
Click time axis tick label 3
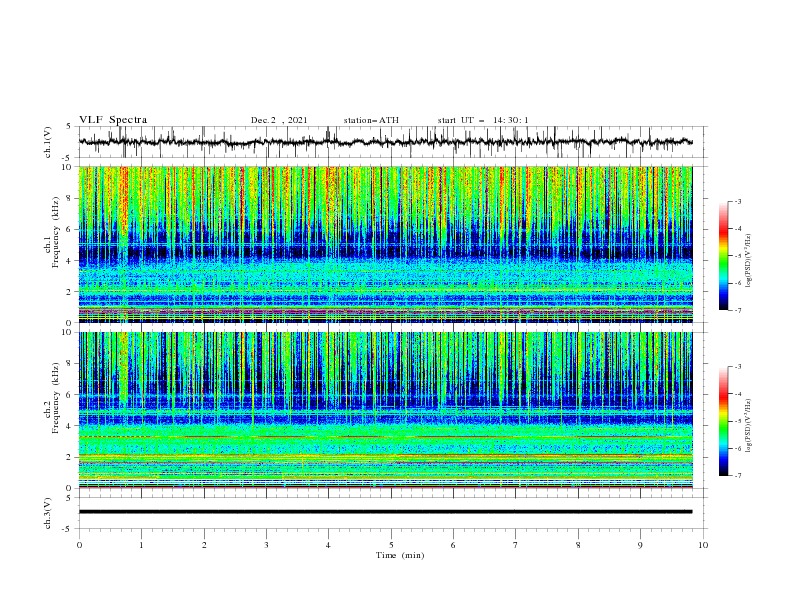[266, 545]
